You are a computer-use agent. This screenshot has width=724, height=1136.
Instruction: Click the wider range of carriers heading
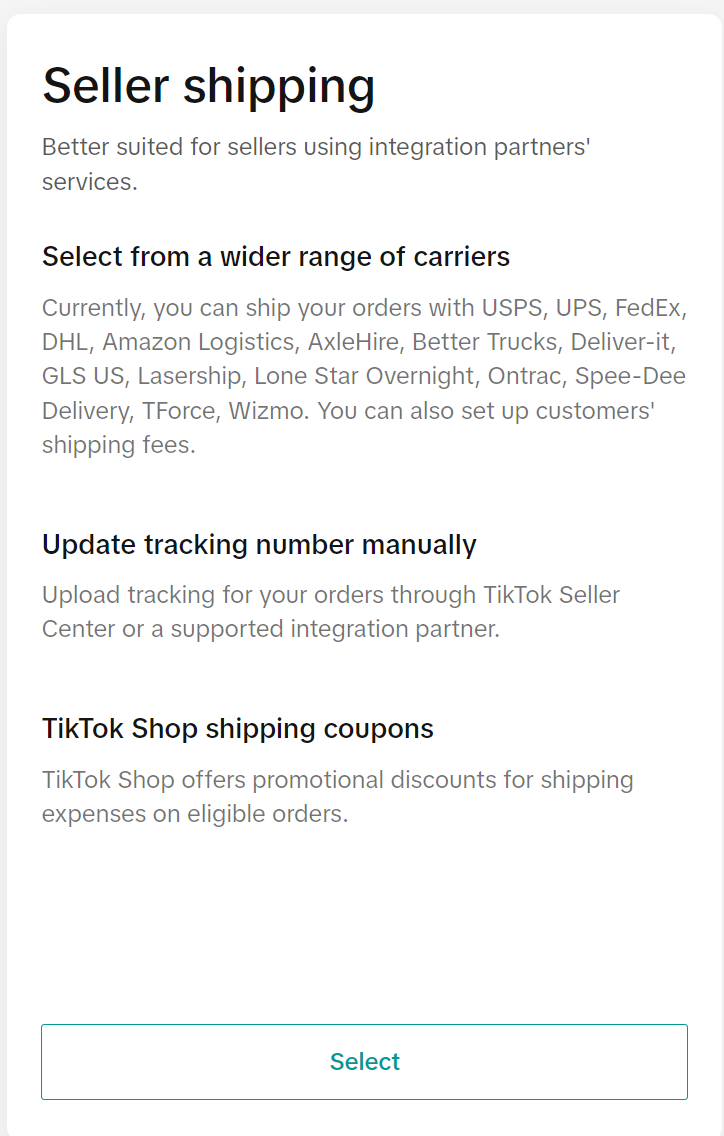275,257
